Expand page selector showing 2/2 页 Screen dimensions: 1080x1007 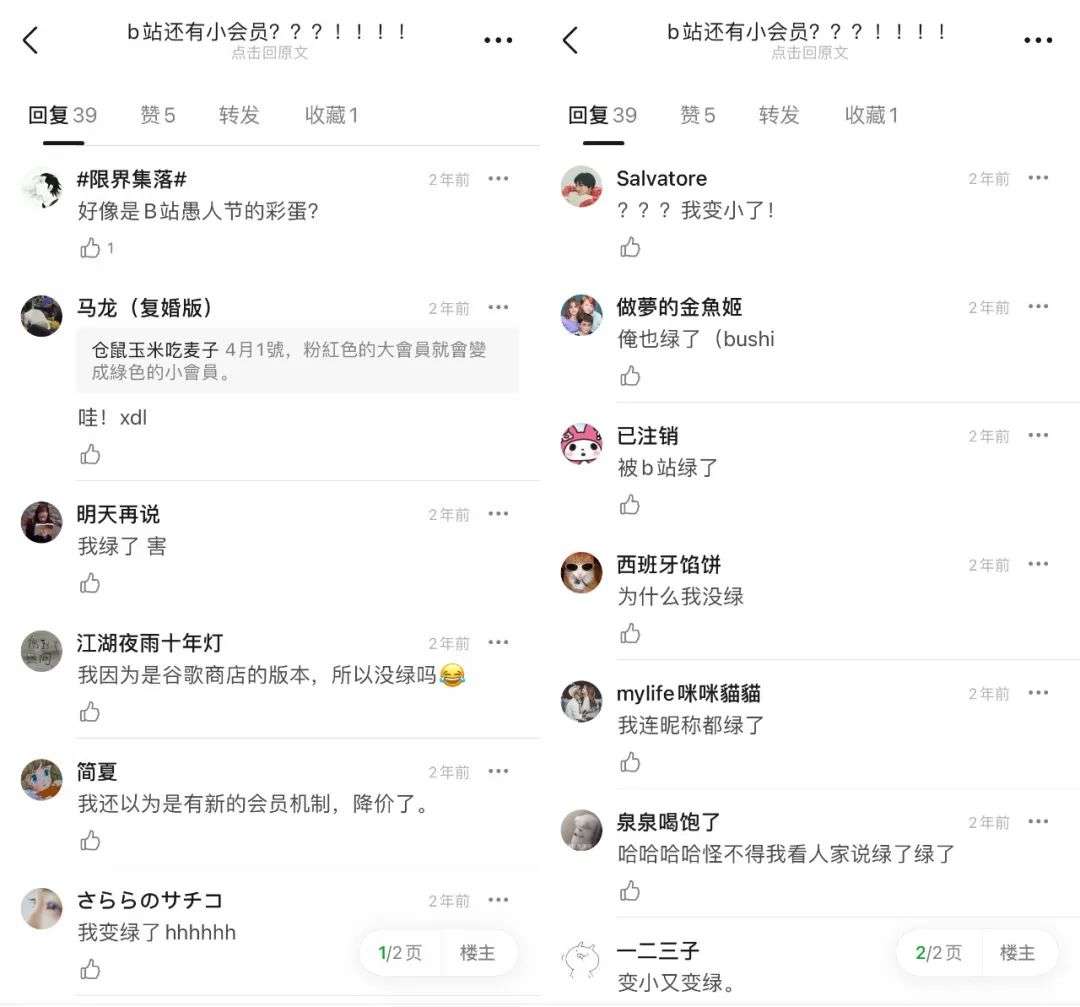pos(939,953)
